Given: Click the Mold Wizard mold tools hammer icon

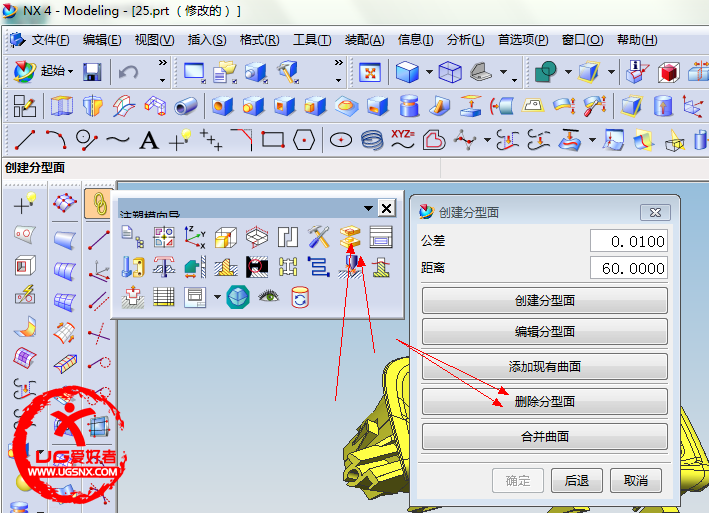Looking at the screenshot, I should click(319, 237).
